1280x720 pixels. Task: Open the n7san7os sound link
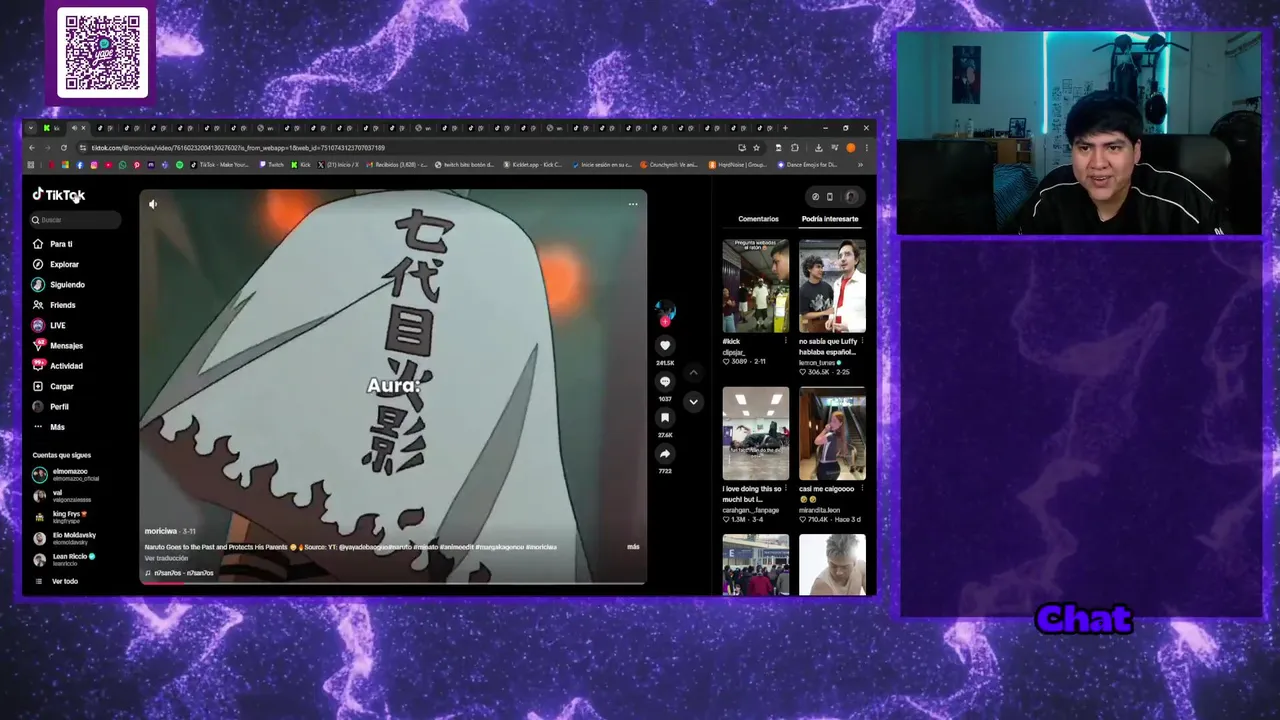pyautogui.click(x=179, y=573)
